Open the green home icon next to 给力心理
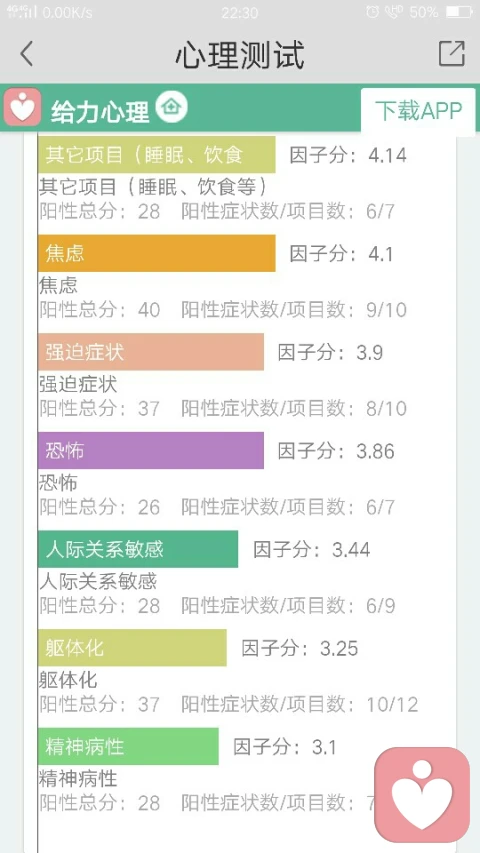 pos(171,105)
